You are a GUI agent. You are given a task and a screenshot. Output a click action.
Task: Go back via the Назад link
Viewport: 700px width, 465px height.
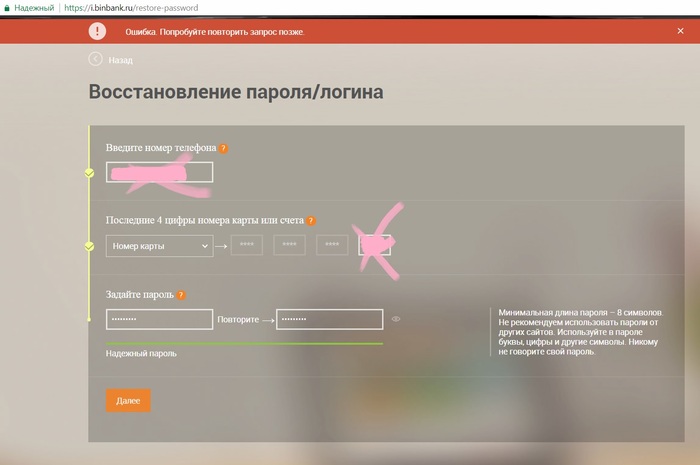point(120,60)
